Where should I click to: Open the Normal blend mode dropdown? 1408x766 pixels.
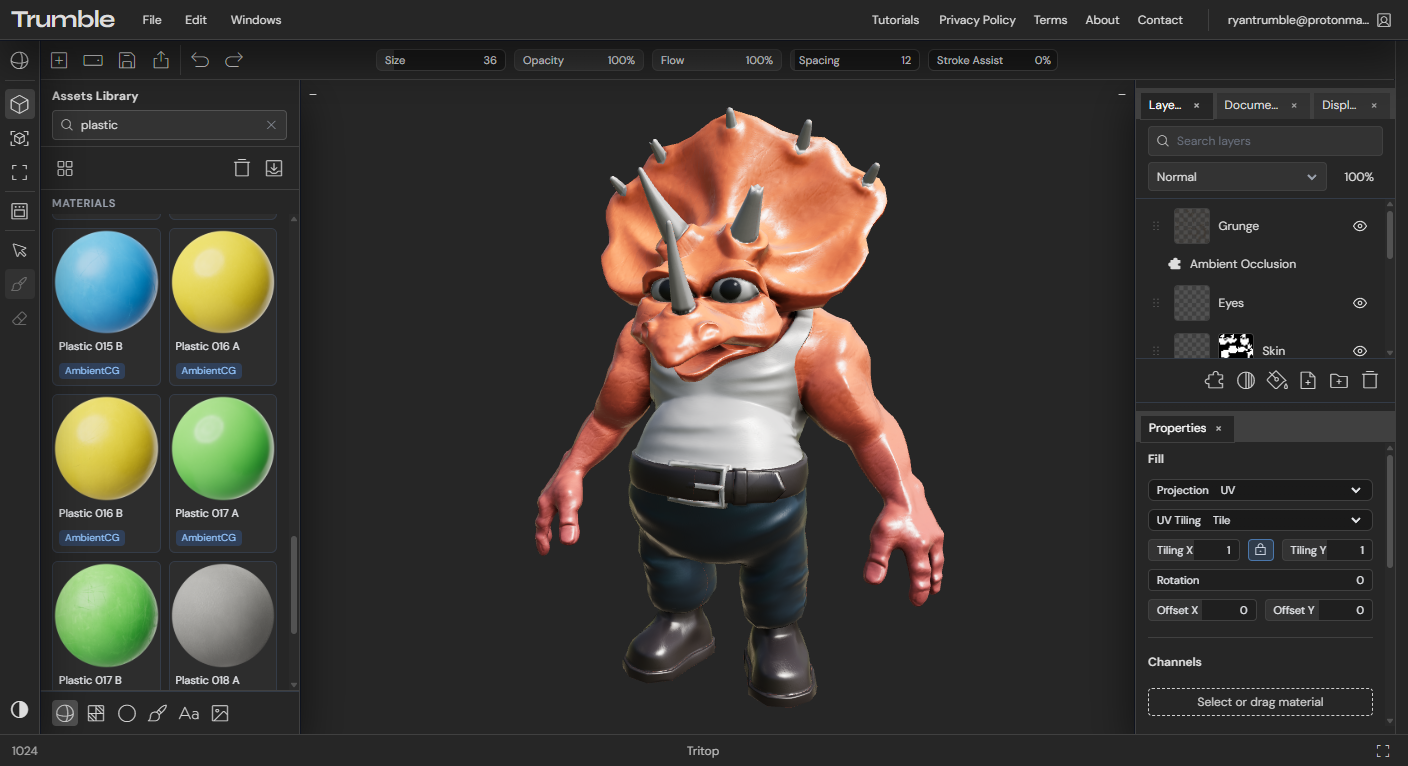(1237, 176)
